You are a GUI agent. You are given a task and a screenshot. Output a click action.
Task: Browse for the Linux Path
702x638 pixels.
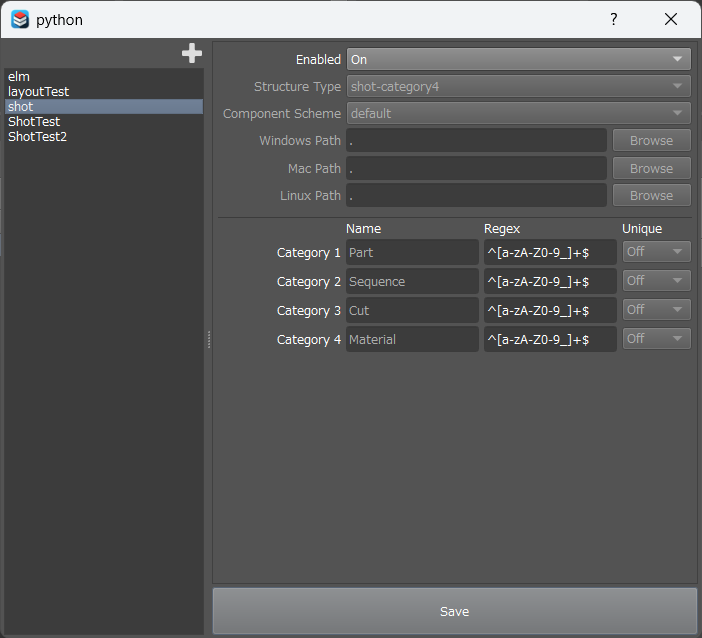click(651, 195)
